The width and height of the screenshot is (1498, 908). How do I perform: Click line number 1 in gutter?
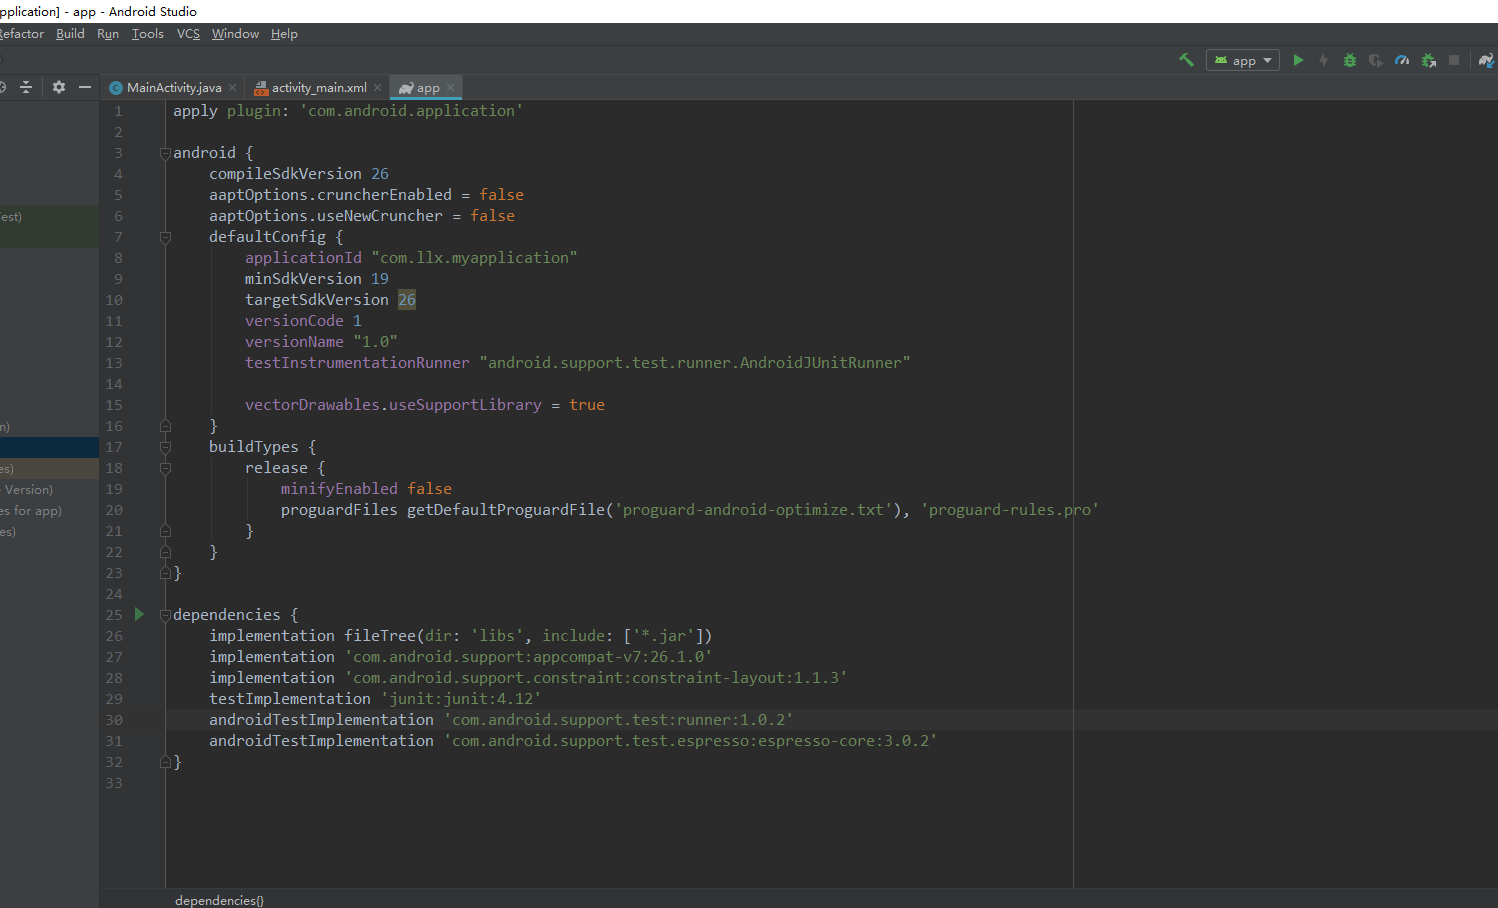tap(118, 111)
